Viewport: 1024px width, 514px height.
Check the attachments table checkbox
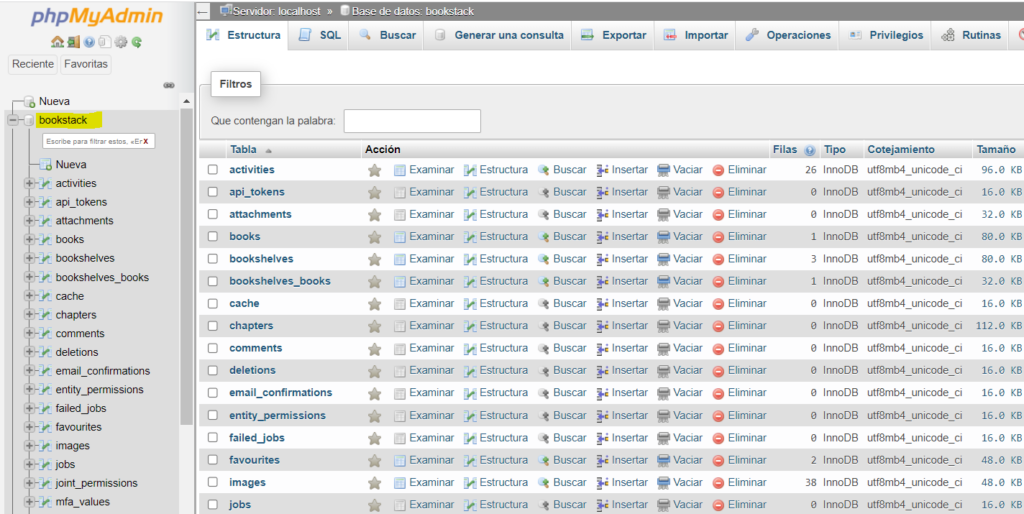pyautogui.click(x=213, y=214)
